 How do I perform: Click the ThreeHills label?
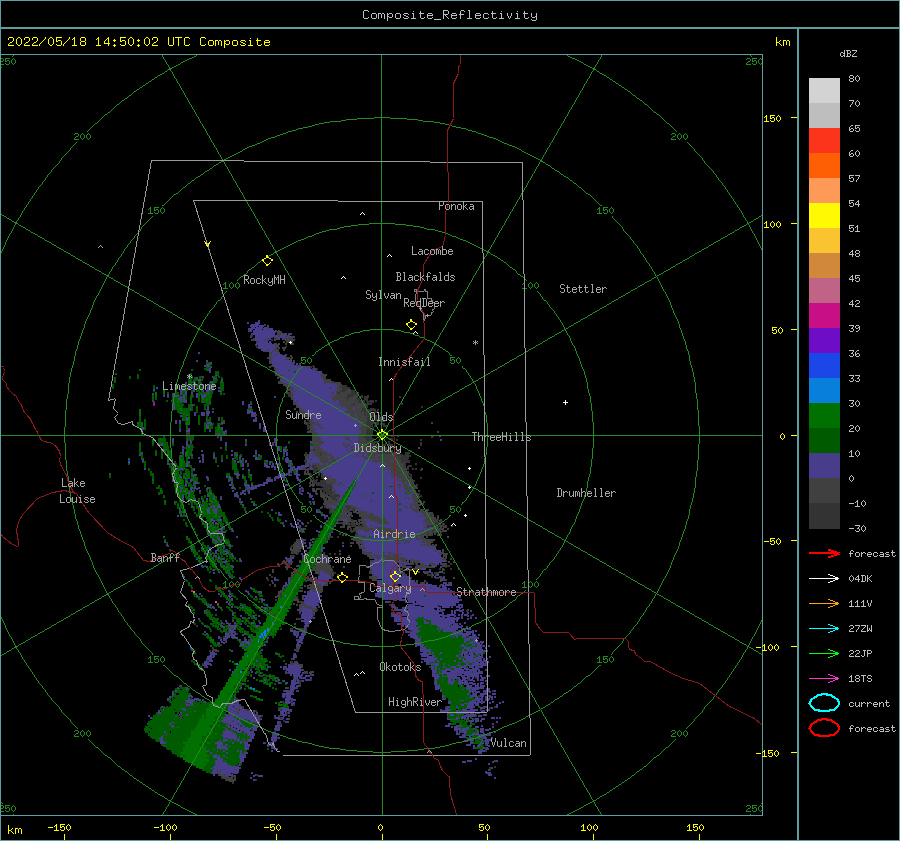(x=502, y=437)
